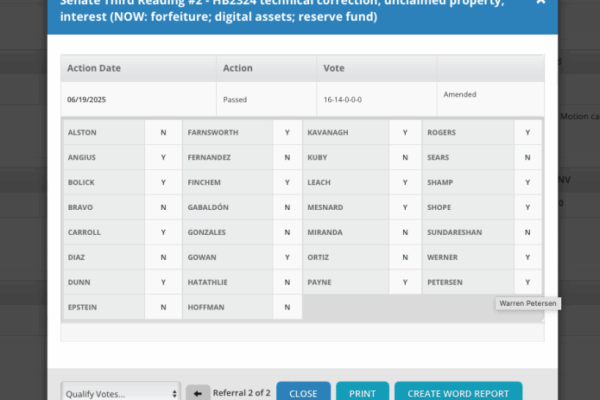Screen dimensions: 600x400
Task: Click the CARROLL name cell
Action: point(104,232)
